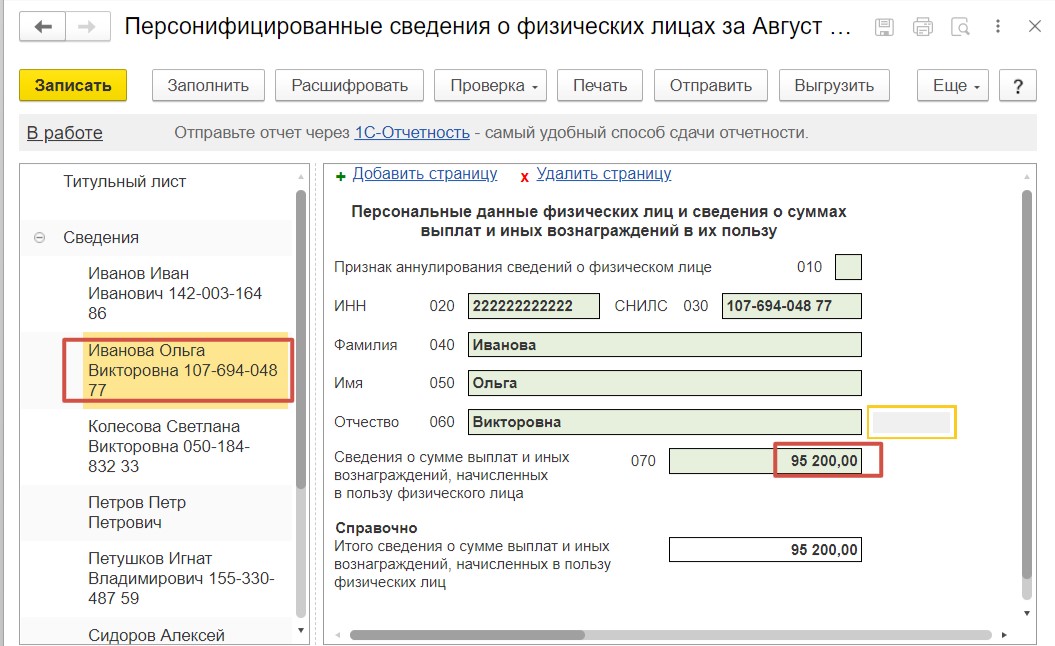Click the save diskette icon in header
Screen dimensions: 1055x646
(884, 27)
